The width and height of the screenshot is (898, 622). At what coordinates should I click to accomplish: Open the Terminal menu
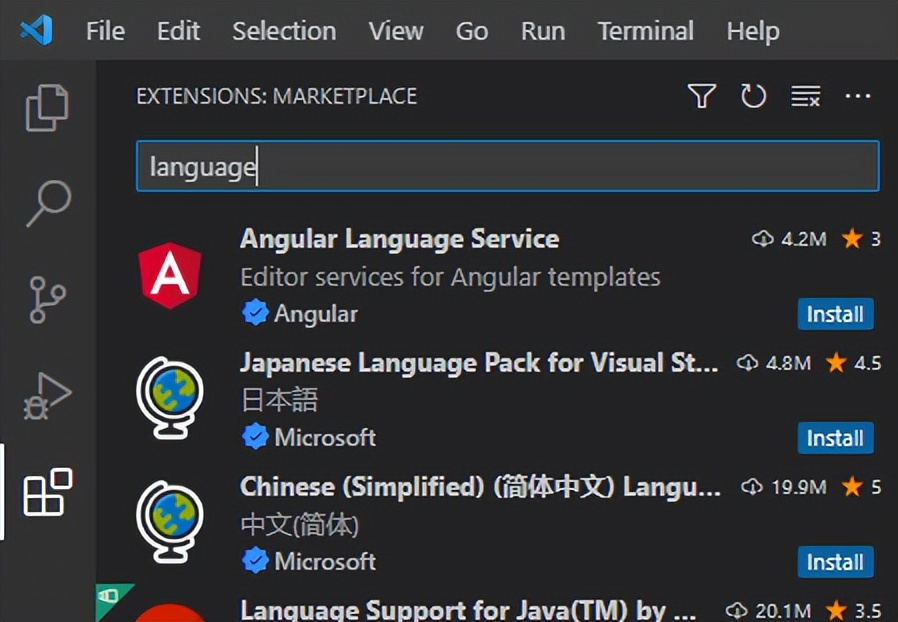[645, 31]
